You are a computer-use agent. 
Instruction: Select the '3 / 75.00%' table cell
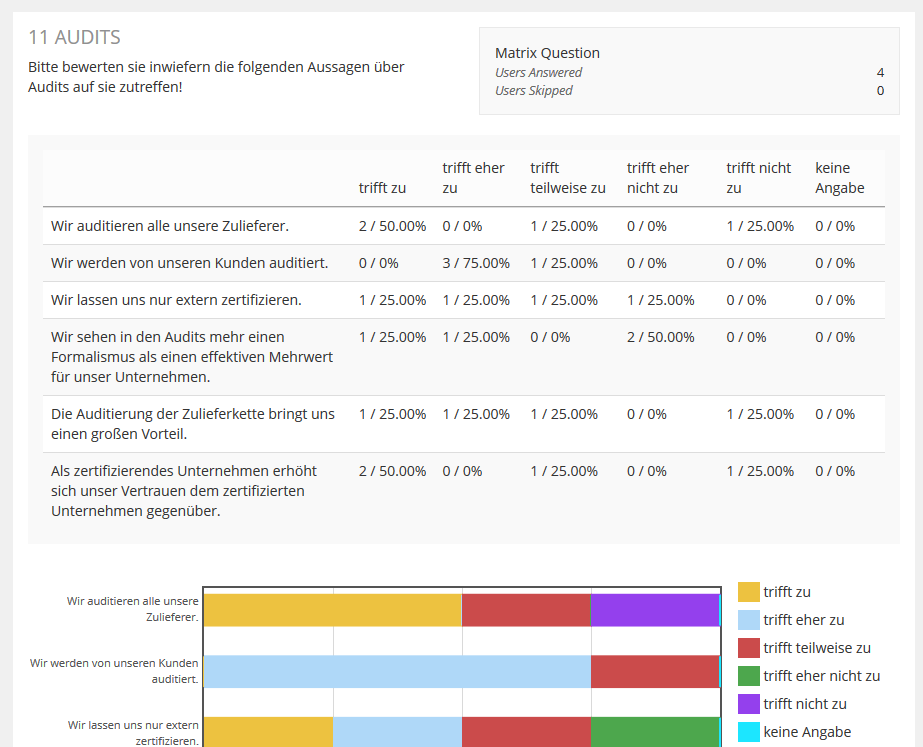476,263
